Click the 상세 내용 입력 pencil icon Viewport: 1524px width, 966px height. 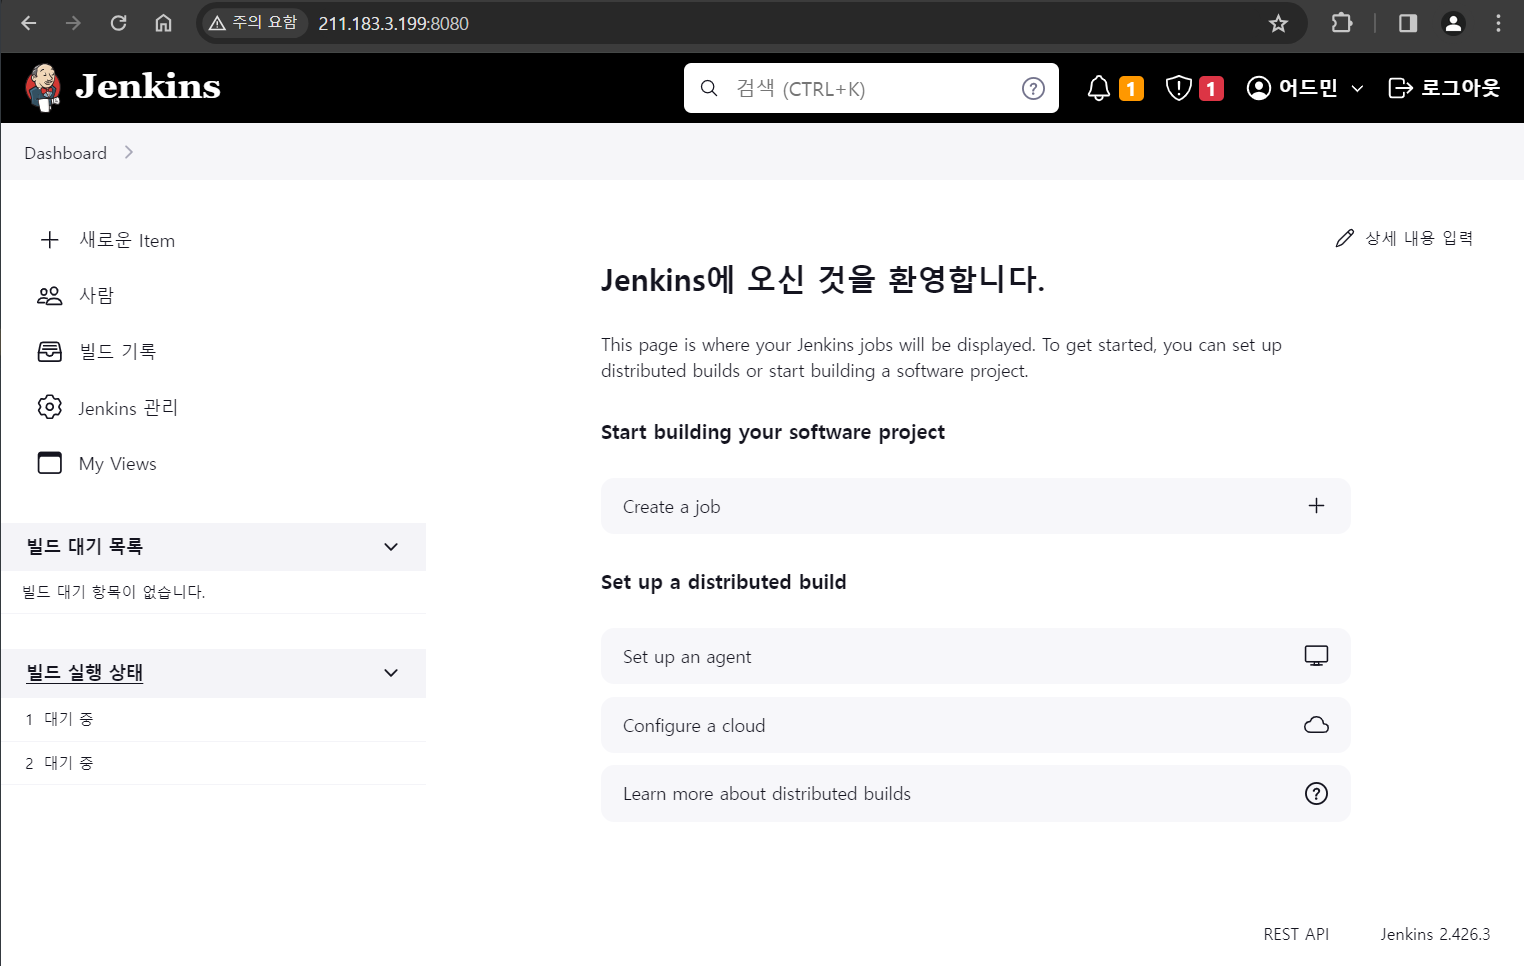1345,238
